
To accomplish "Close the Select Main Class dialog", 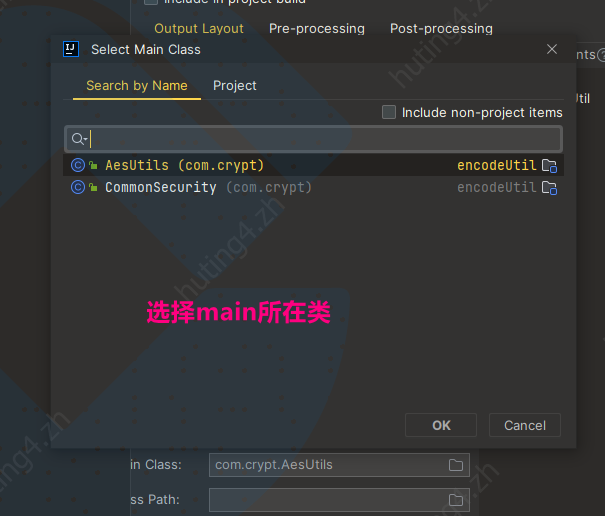I will 552,49.
